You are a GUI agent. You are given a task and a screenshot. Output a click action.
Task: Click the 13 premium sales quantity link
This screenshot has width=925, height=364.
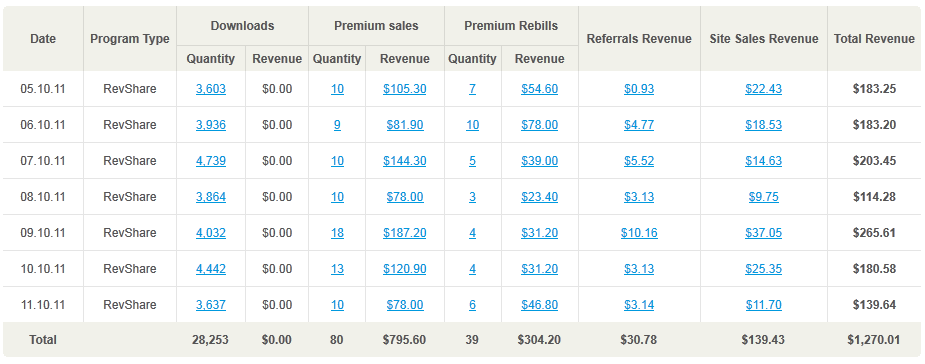[x=337, y=269]
